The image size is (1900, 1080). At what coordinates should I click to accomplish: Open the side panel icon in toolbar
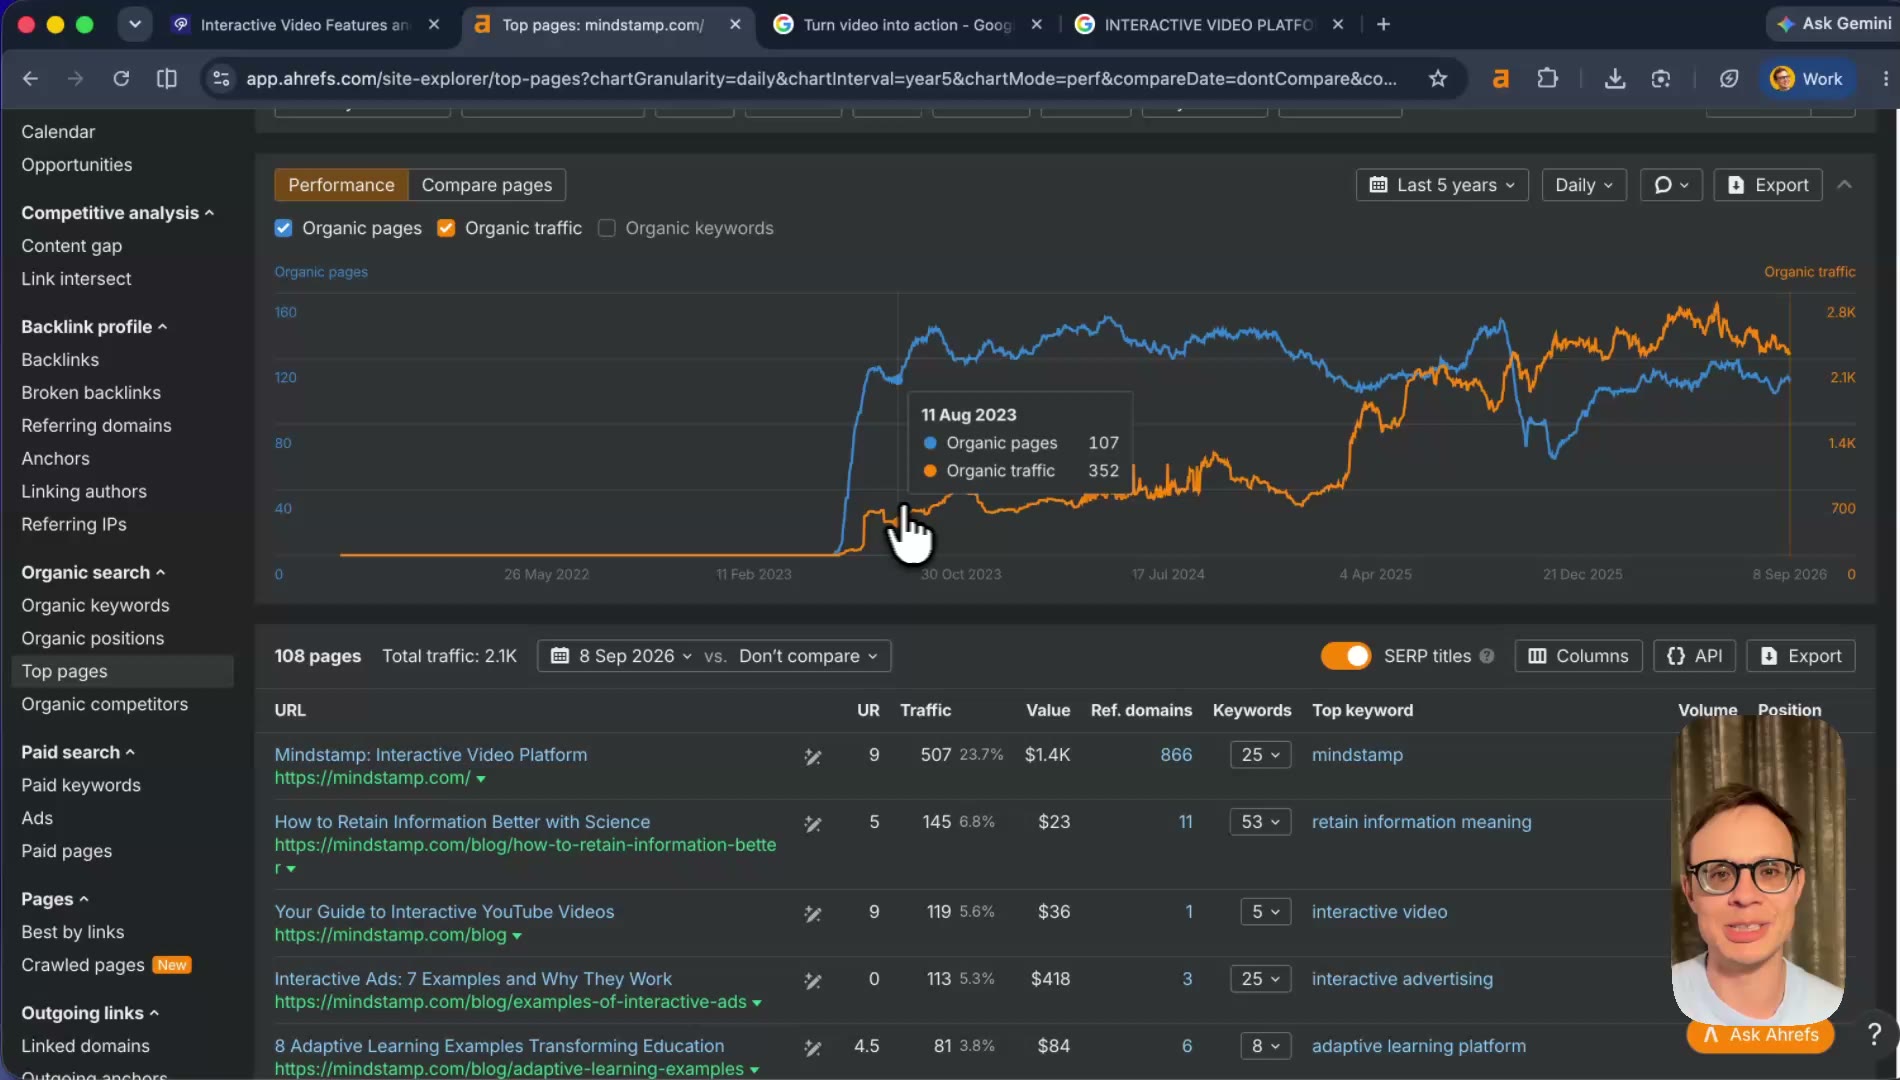(167, 78)
